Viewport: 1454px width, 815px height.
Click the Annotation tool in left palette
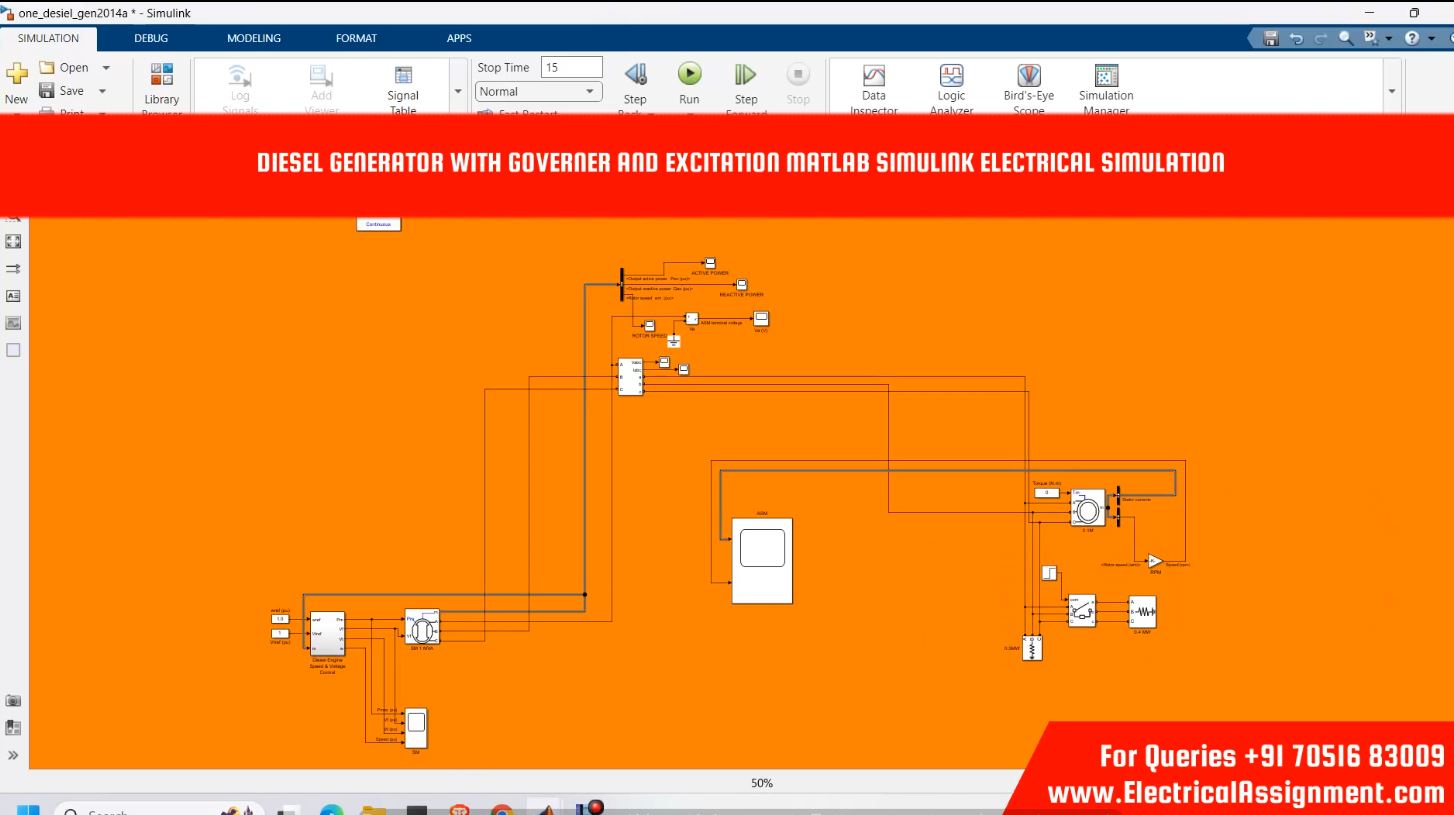[x=13, y=296]
